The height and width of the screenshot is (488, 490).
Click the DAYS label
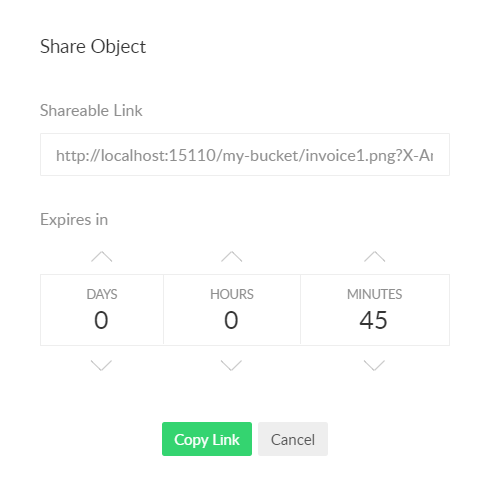(102, 294)
